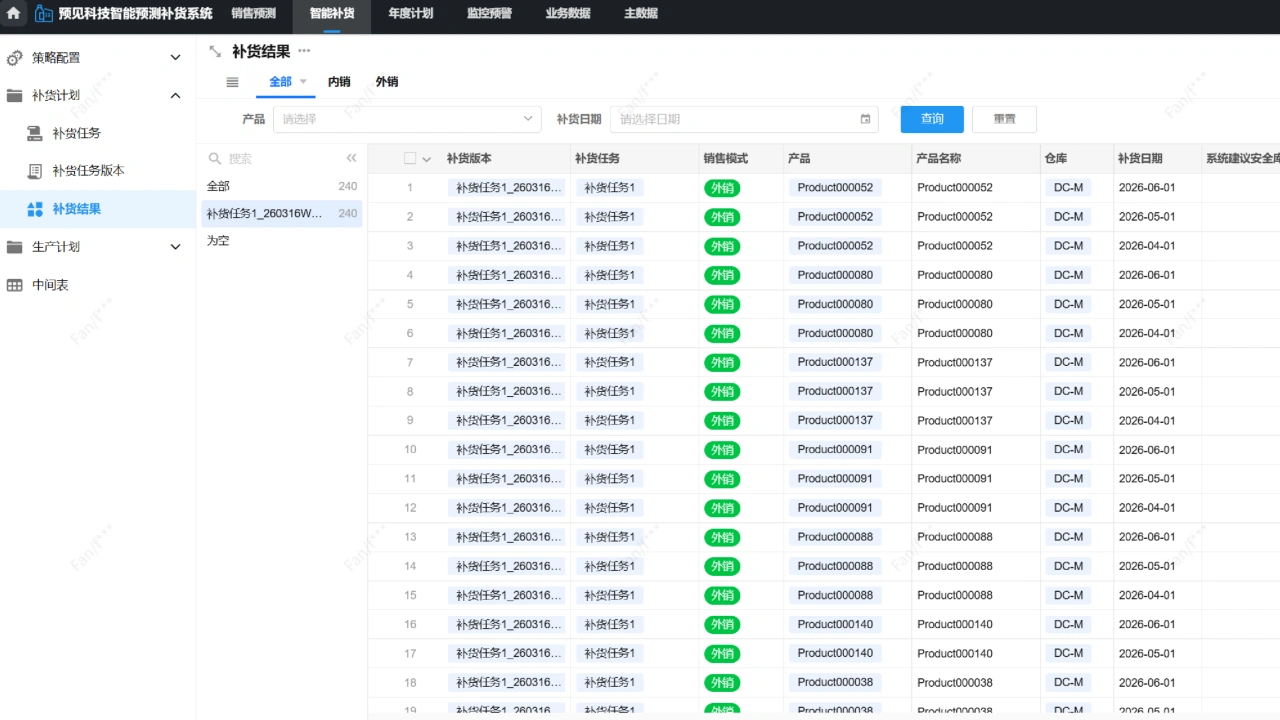Click the calendar icon in 补货日期 field
The image size is (1280, 720).
pyautogui.click(x=865, y=119)
